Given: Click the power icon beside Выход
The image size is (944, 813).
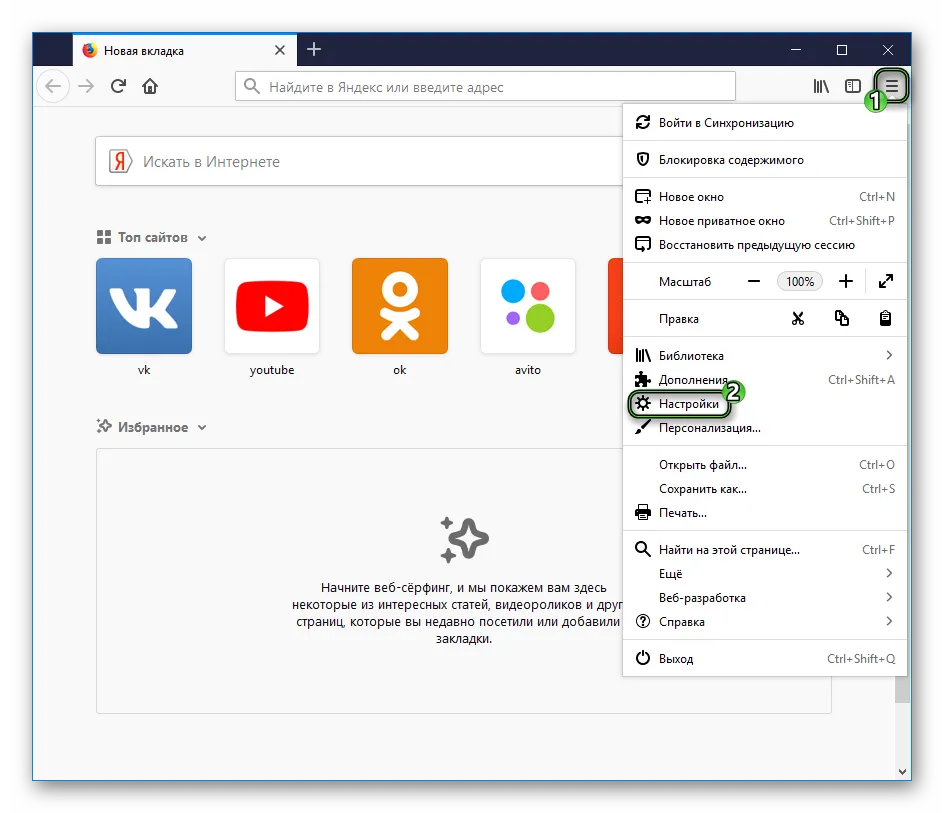Looking at the screenshot, I should tap(643, 658).
